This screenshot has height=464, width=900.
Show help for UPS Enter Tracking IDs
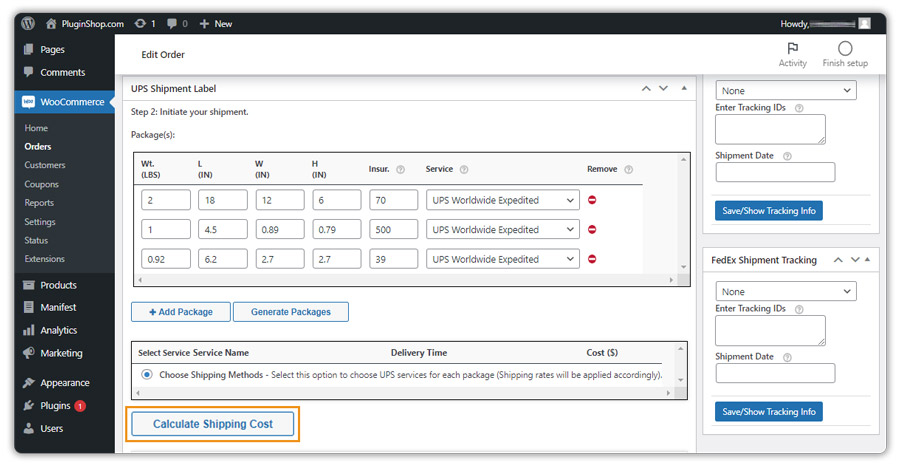tap(799, 108)
